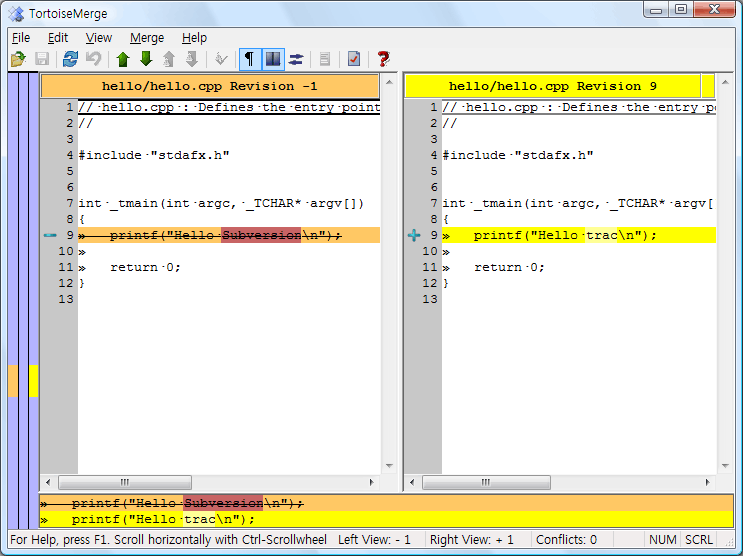The width and height of the screenshot is (743, 556).
Task: Click the Open file toolbar icon
Action: coord(17,59)
